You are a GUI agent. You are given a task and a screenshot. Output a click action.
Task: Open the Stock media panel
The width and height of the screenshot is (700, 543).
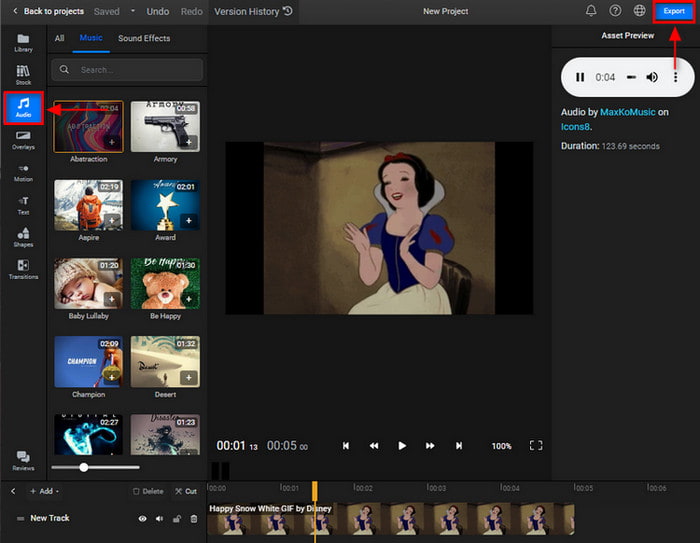coord(23,75)
